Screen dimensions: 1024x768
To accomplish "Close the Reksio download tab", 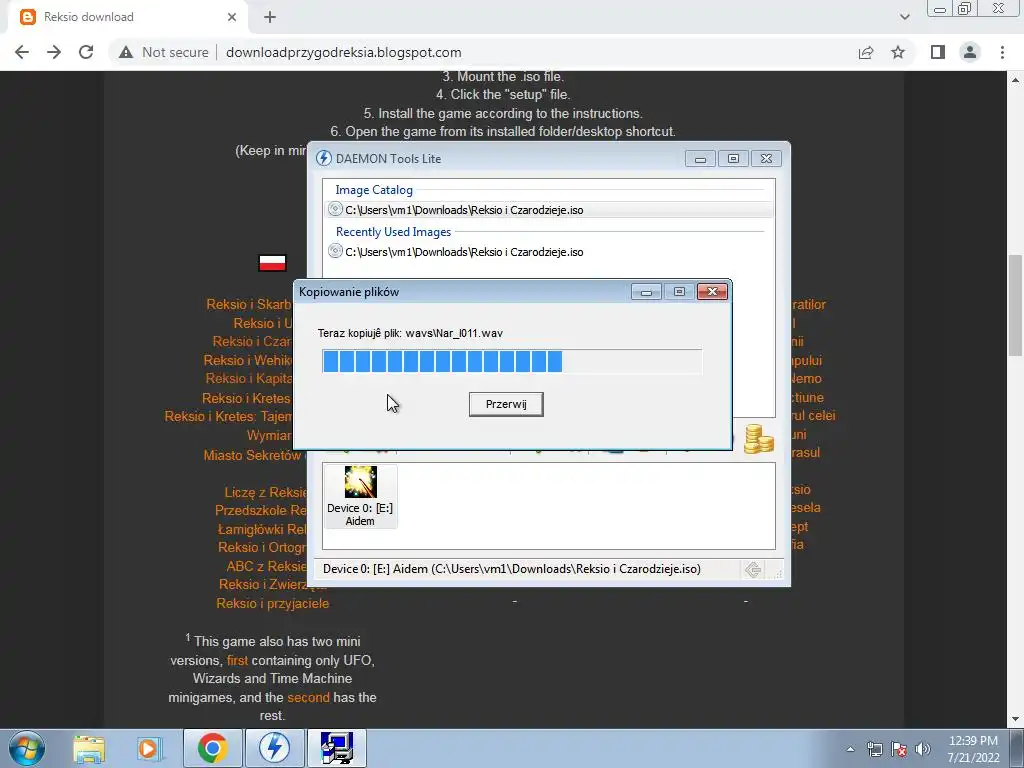I will click(232, 17).
